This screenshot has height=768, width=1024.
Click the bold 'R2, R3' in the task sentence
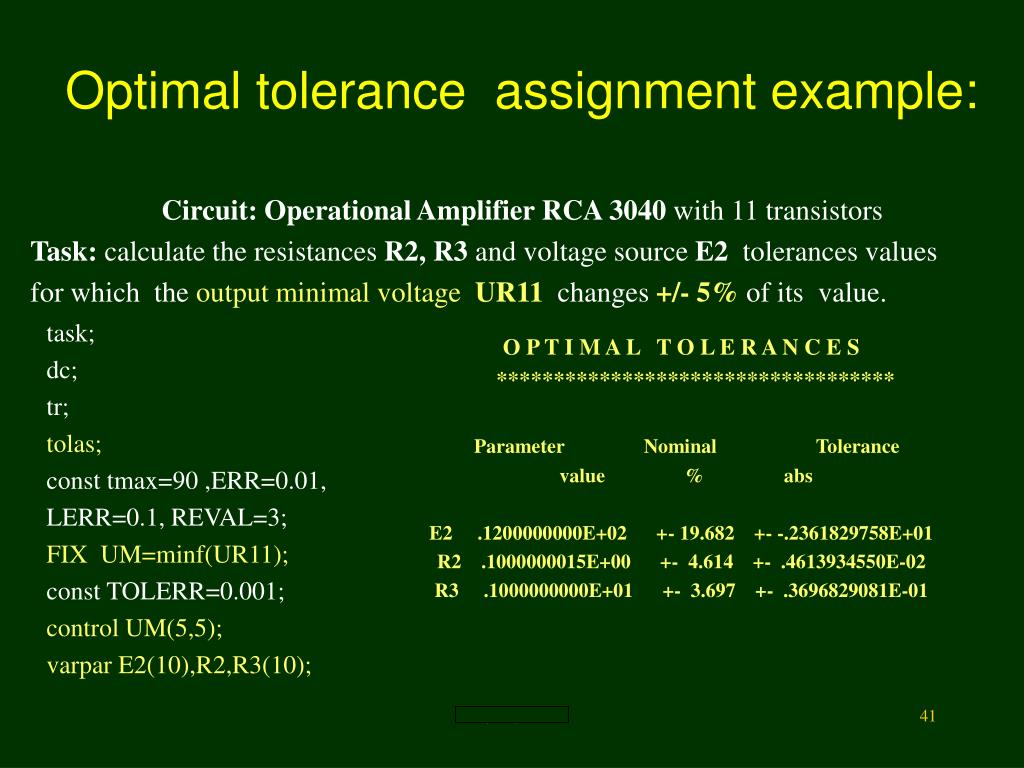point(426,252)
